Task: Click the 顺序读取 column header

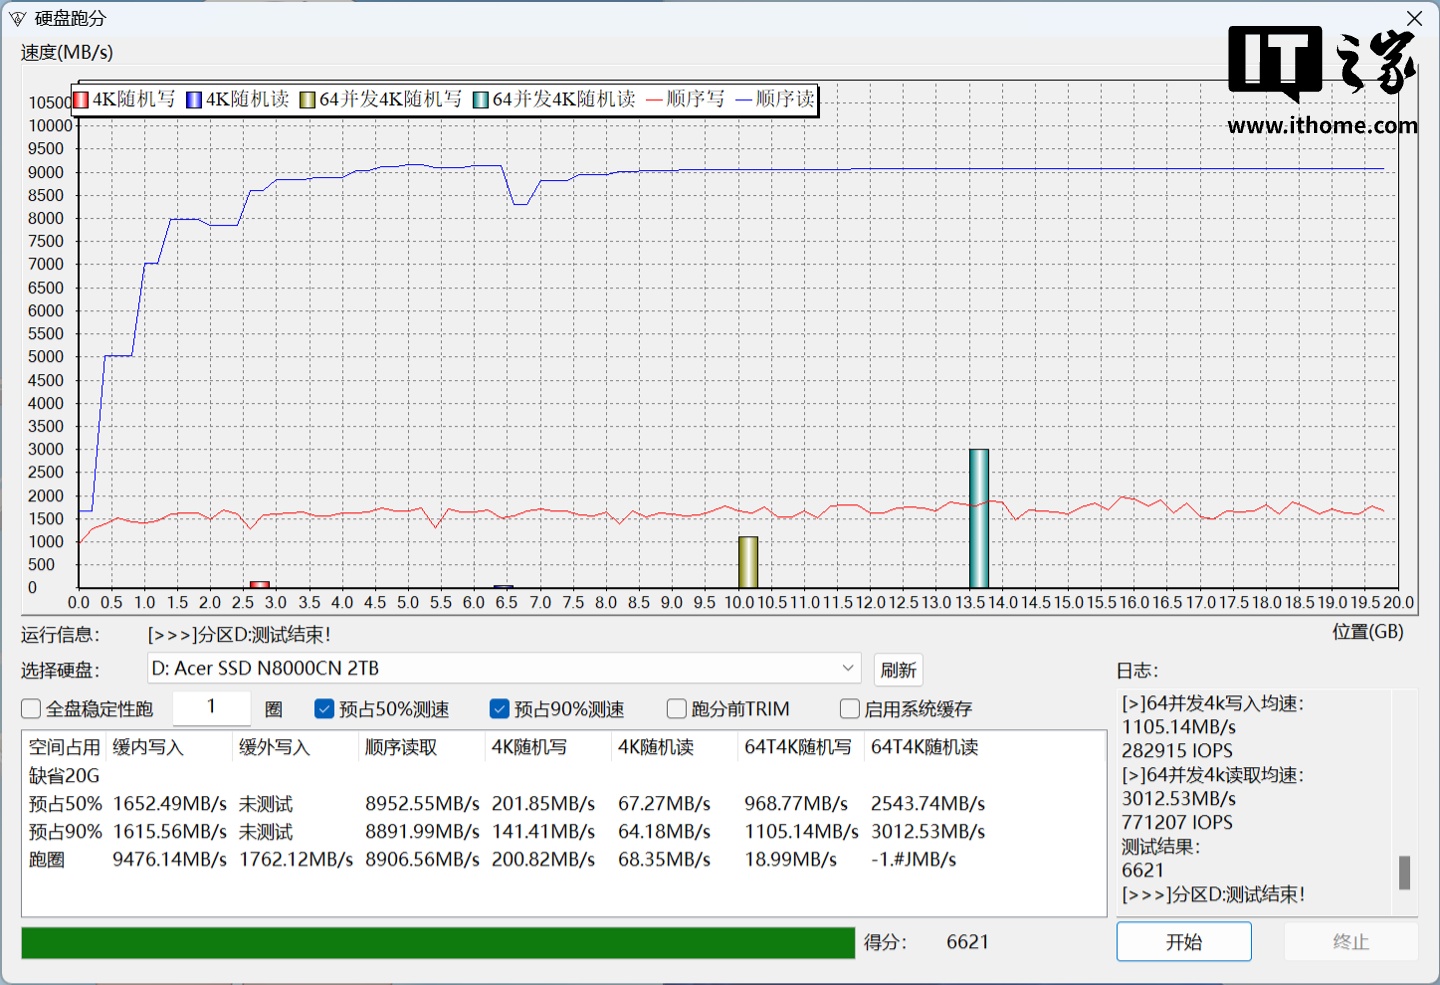Action: [401, 747]
